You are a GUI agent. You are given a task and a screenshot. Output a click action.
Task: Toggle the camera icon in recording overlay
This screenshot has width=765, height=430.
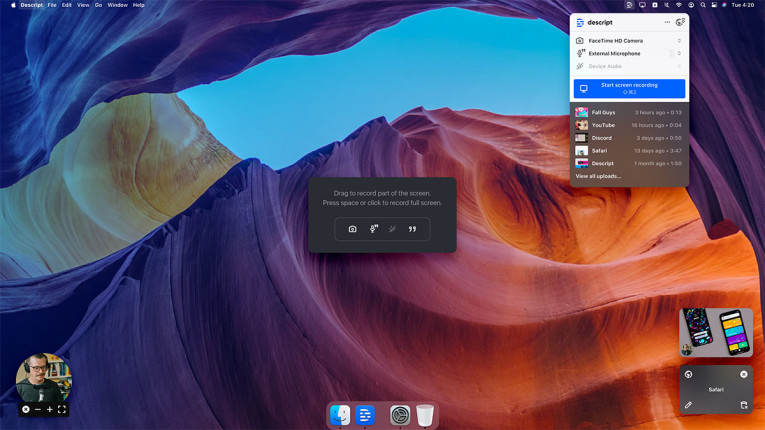[352, 229]
